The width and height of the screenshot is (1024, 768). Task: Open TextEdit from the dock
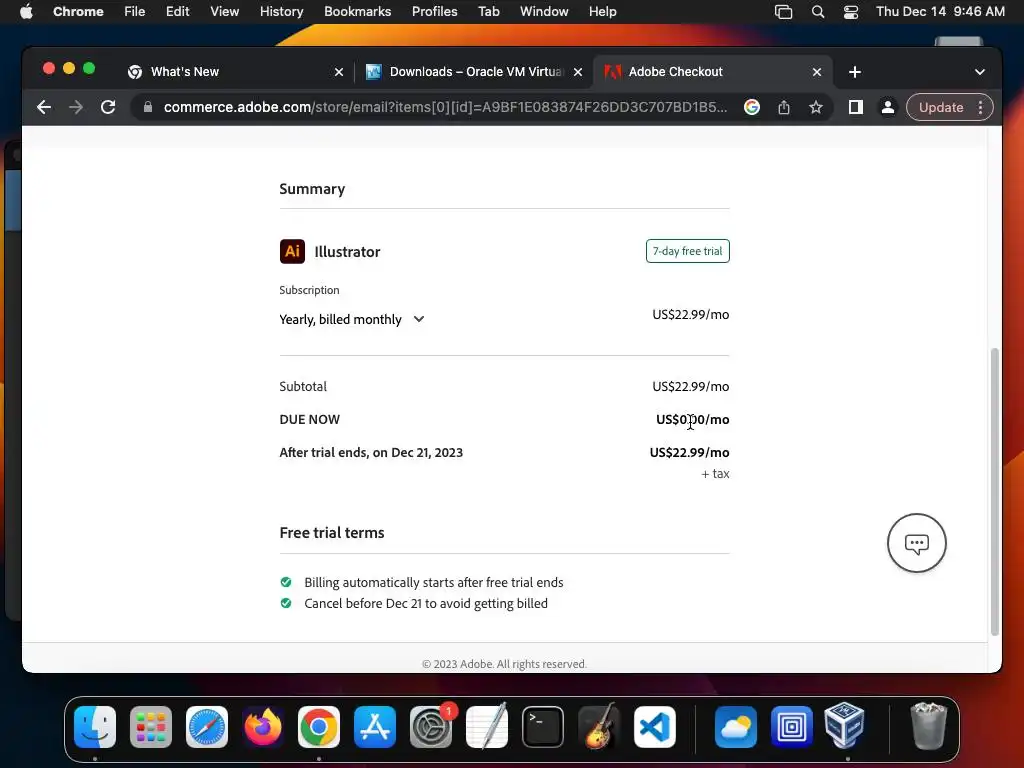click(487, 727)
